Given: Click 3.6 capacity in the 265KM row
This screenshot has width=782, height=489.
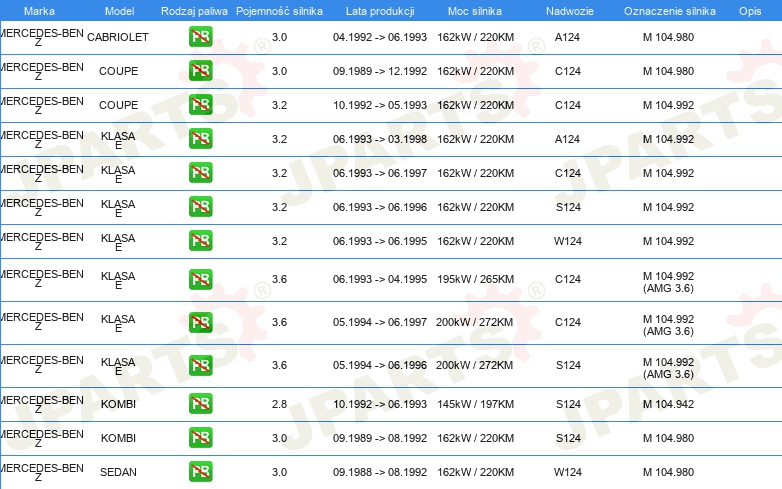Looking at the screenshot, I should (279, 280).
